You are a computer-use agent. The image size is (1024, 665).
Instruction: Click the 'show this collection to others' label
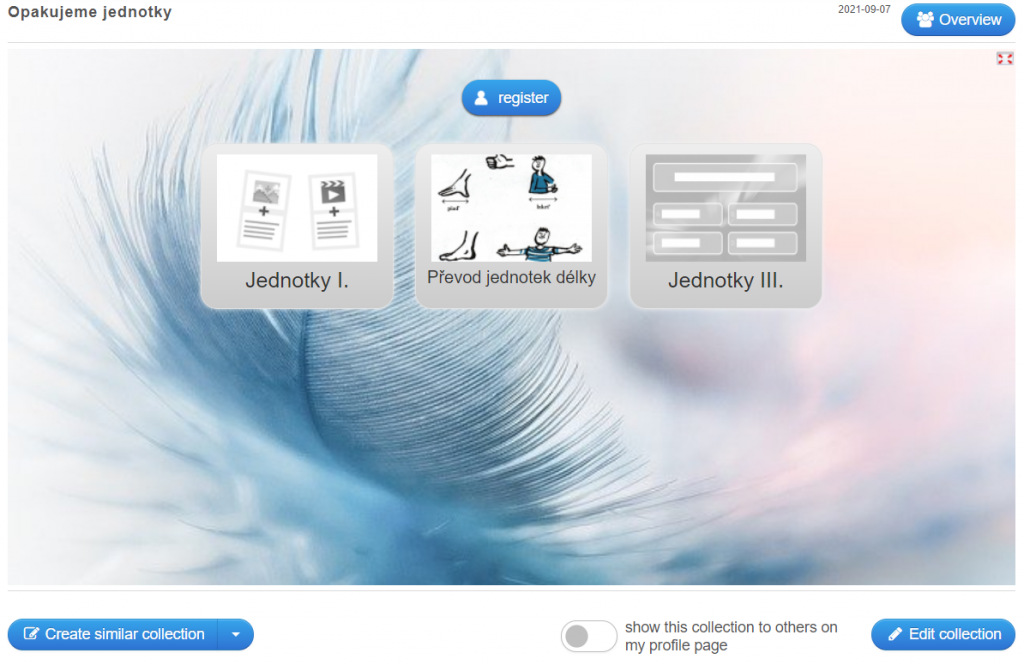pyautogui.click(x=731, y=636)
